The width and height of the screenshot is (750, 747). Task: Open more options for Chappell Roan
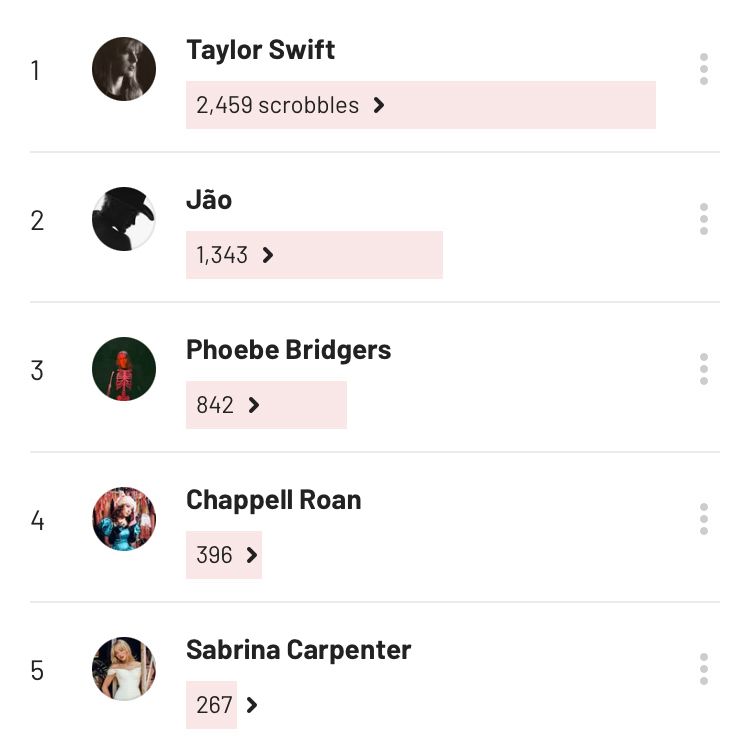704,519
